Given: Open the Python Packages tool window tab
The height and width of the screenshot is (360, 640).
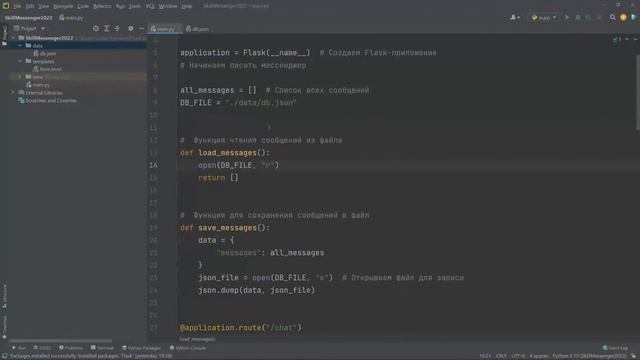Looking at the screenshot, I should pos(141,348).
